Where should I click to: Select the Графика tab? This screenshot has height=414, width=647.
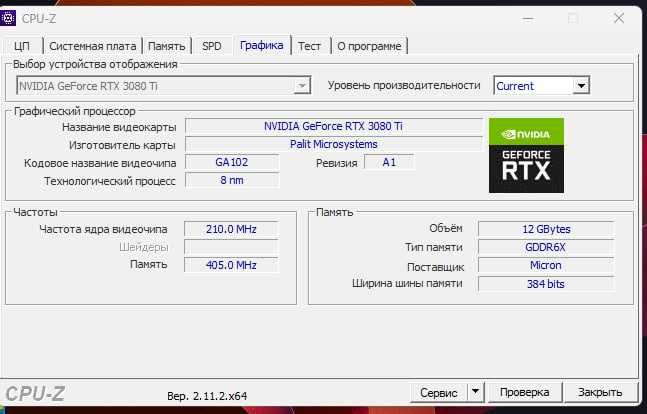coord(262,45)
